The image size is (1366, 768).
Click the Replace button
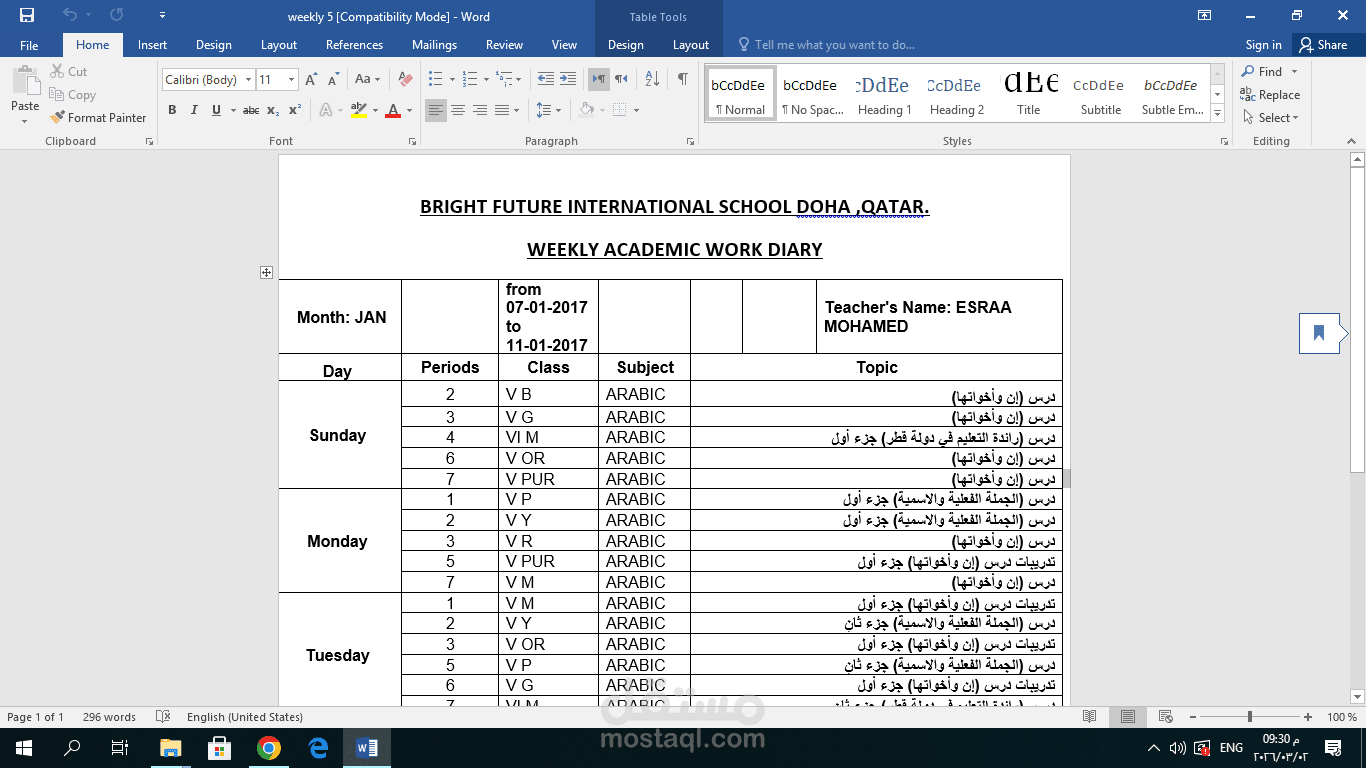pos(1270,95)
